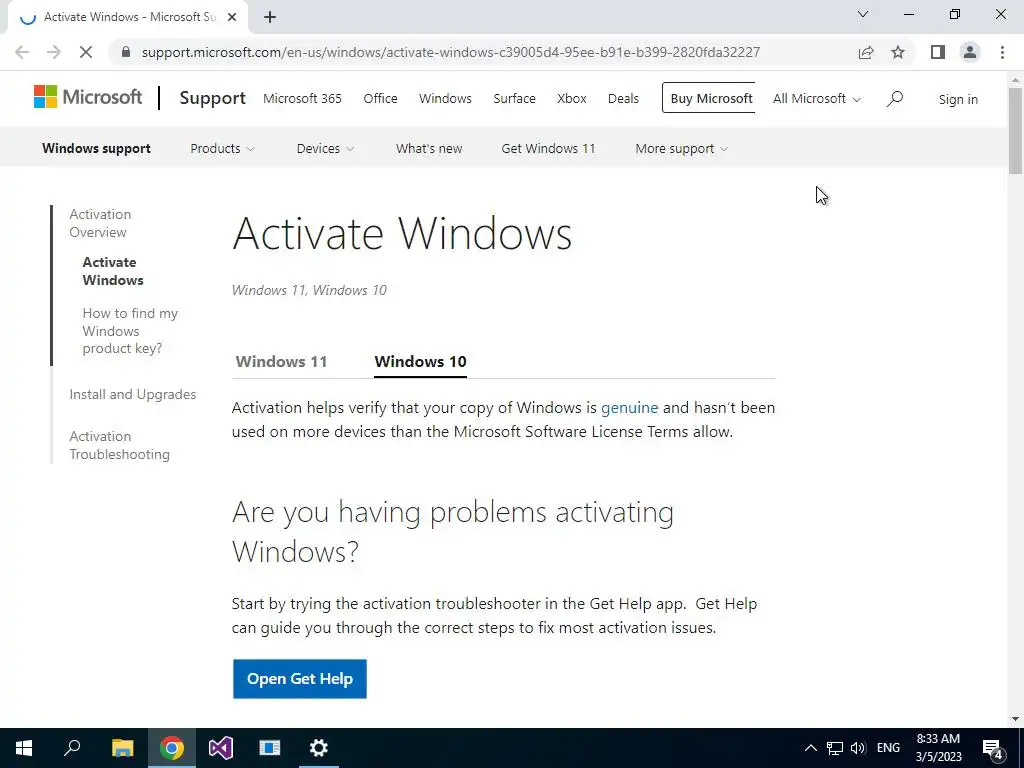Image resolution: width=1024 pixels, height=768 pixels.
Task: Open Activation Troubleshooting section
Action: click(x=120, y=445)
